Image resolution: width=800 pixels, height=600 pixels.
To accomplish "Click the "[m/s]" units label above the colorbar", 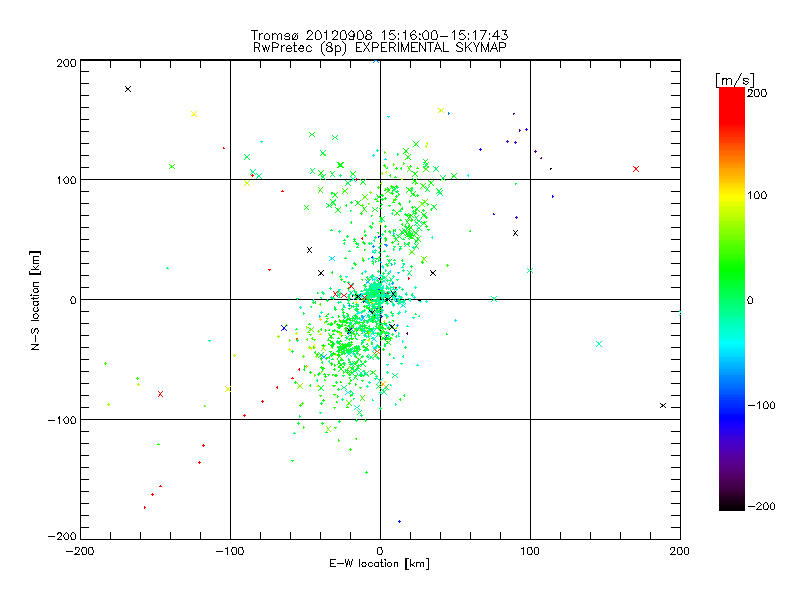I will click(x=735, y=80).
